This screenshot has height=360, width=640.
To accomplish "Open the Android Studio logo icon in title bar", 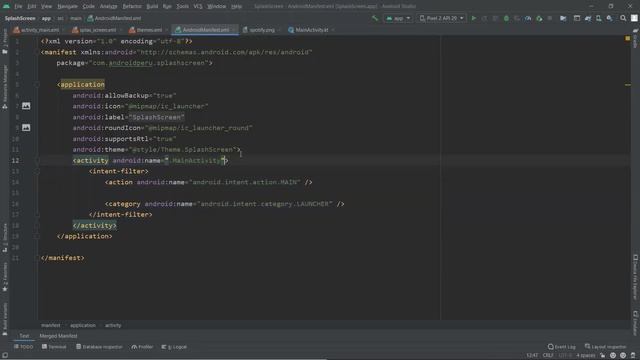I will click(6, 6).
